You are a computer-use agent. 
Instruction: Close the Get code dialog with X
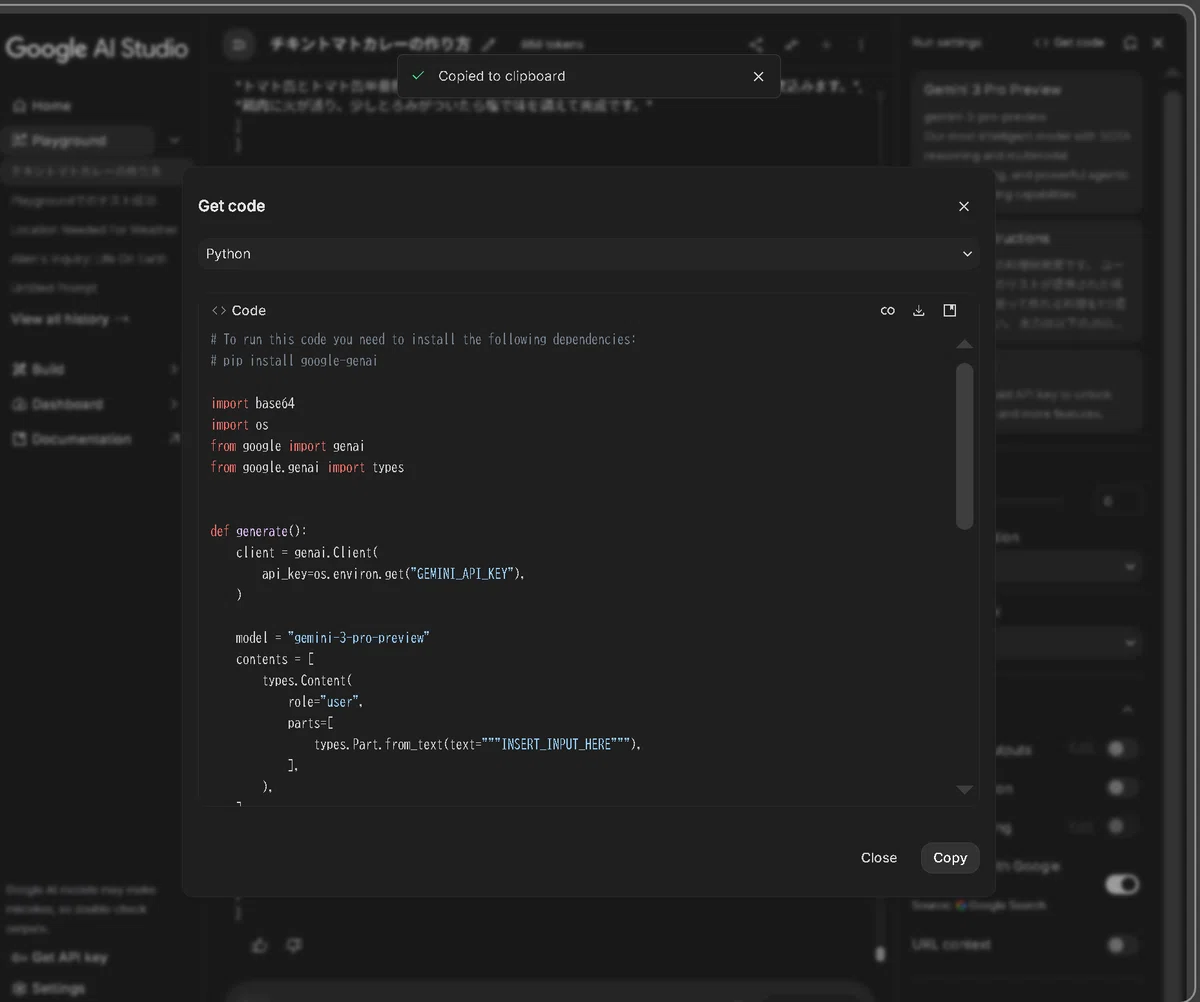point(964,206)
